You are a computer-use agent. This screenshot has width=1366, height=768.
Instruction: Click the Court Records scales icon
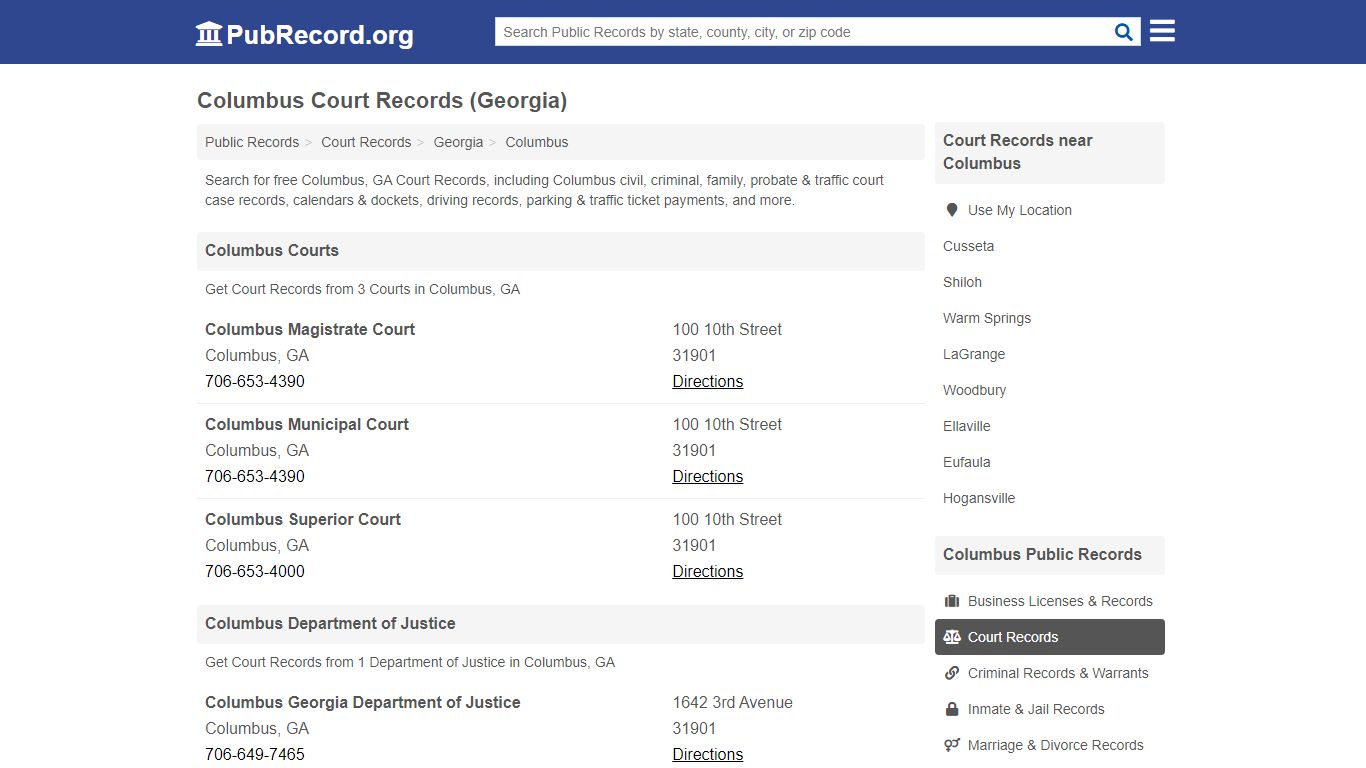(952, 637)
